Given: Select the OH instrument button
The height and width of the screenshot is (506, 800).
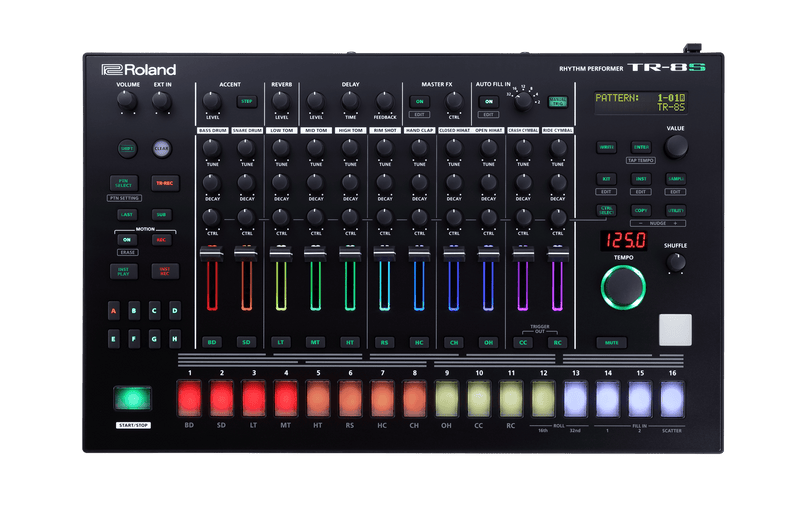Looking at the screenshot, I should [x=488, y=342].
